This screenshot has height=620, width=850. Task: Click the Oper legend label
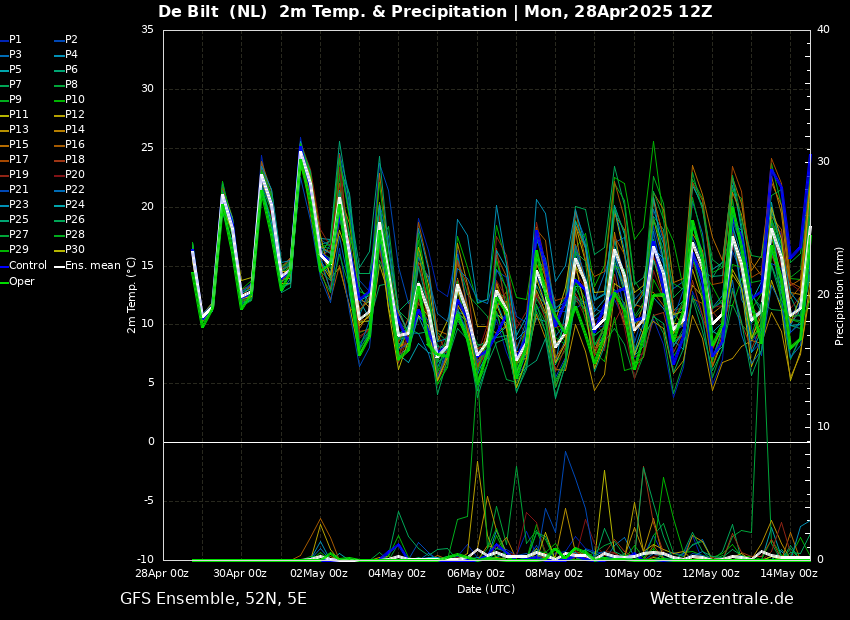pos(21,281)
